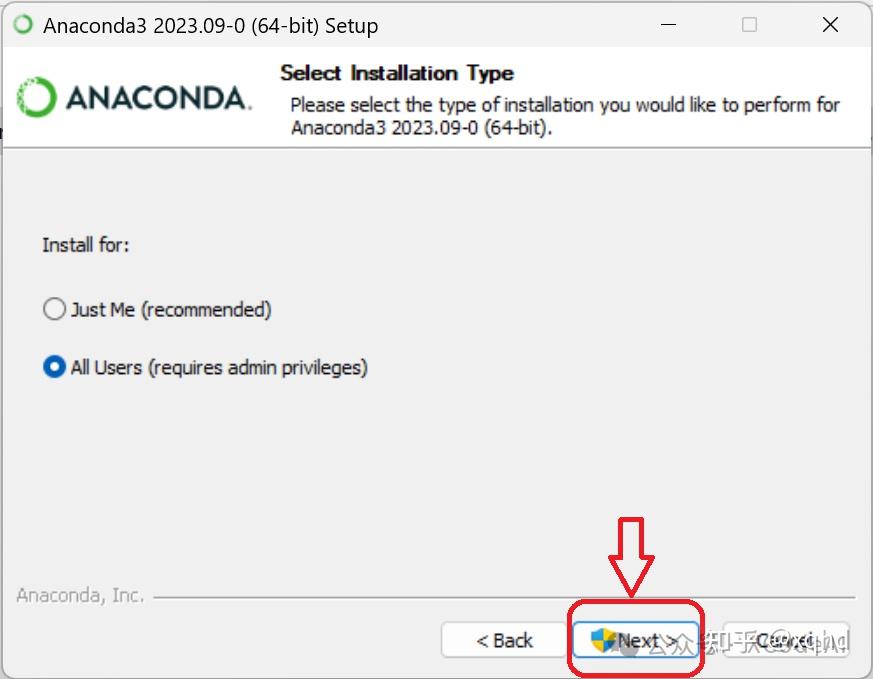Screen dimensions: 873x679
Task: Click the Anaconda icon in the title bar
Action: [x=23, y=24]
